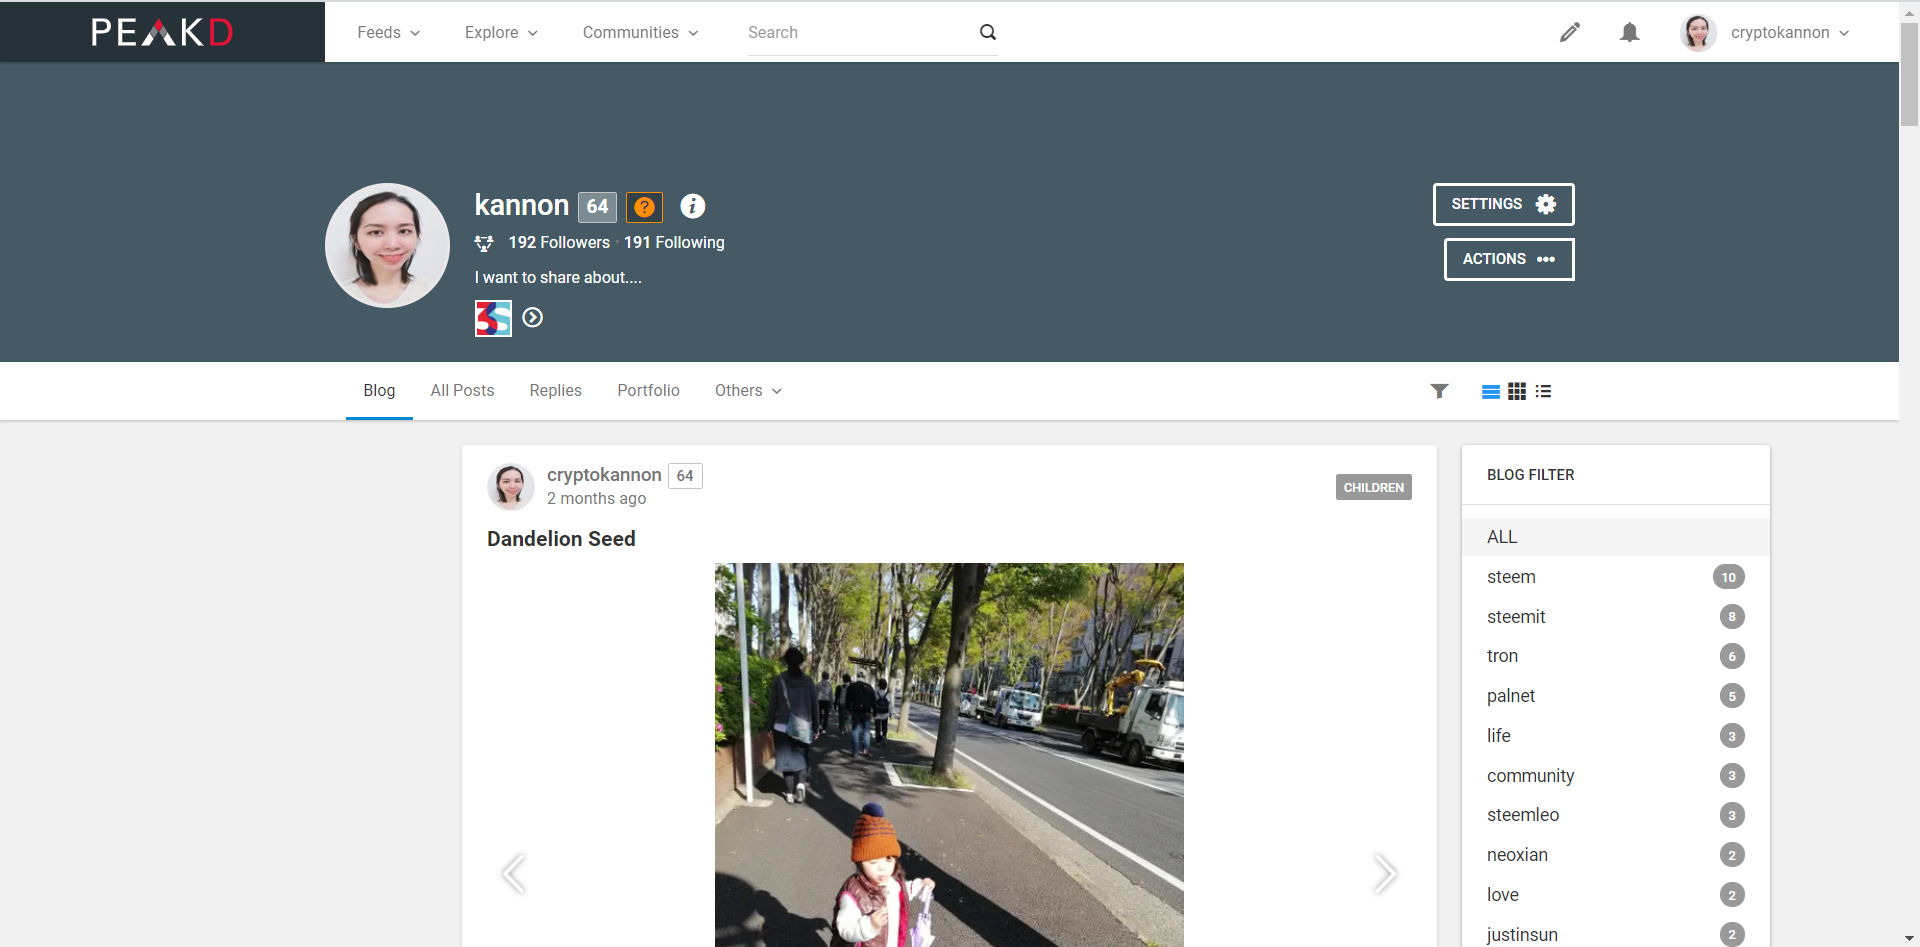
Task: Filter blog by community tag
Action: pyautogui.click(x=1616, y=776)
